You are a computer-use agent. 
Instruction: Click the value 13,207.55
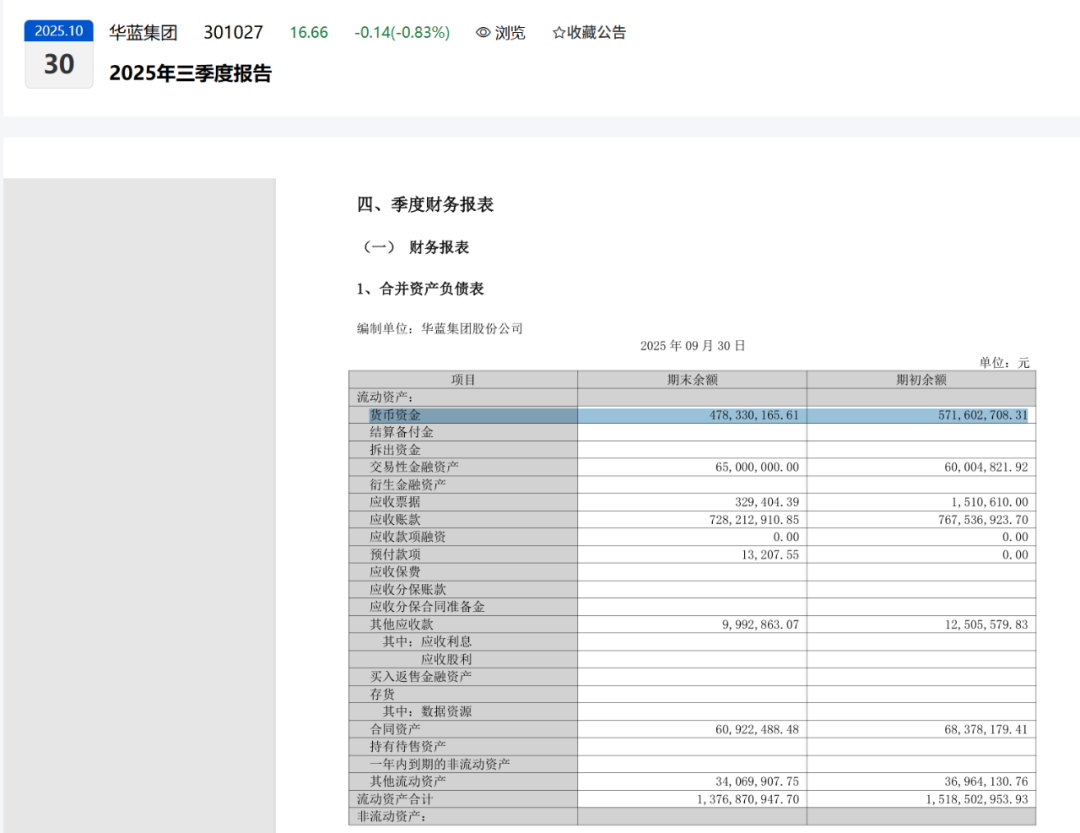coord(770,555)
